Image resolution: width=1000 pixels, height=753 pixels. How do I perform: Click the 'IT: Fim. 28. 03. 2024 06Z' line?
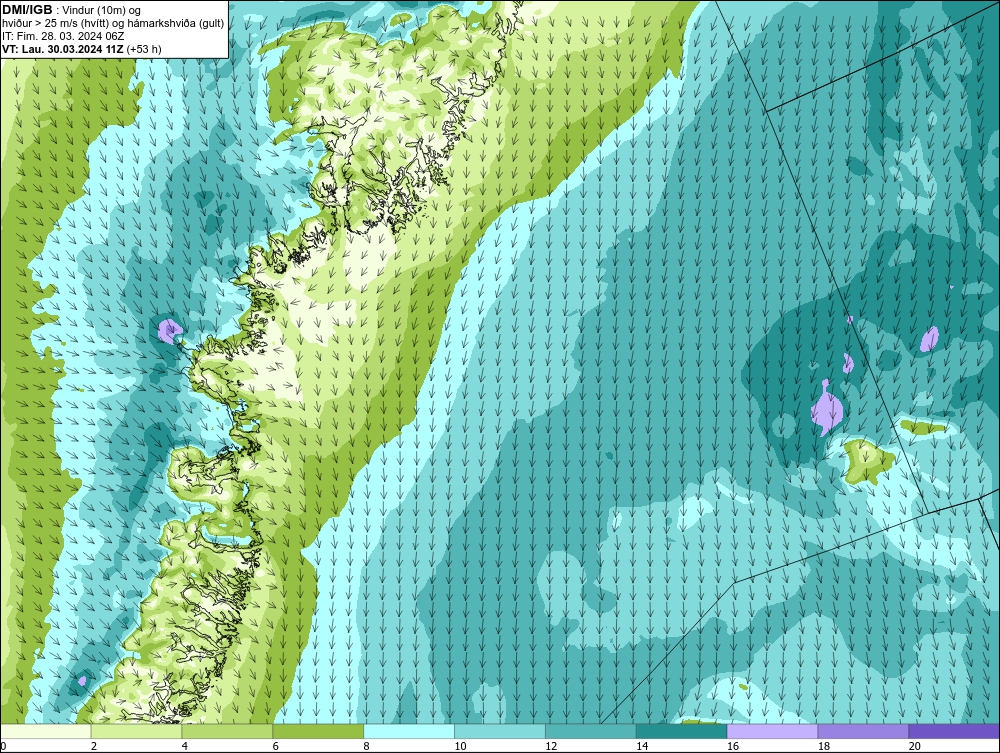[63, 36]
